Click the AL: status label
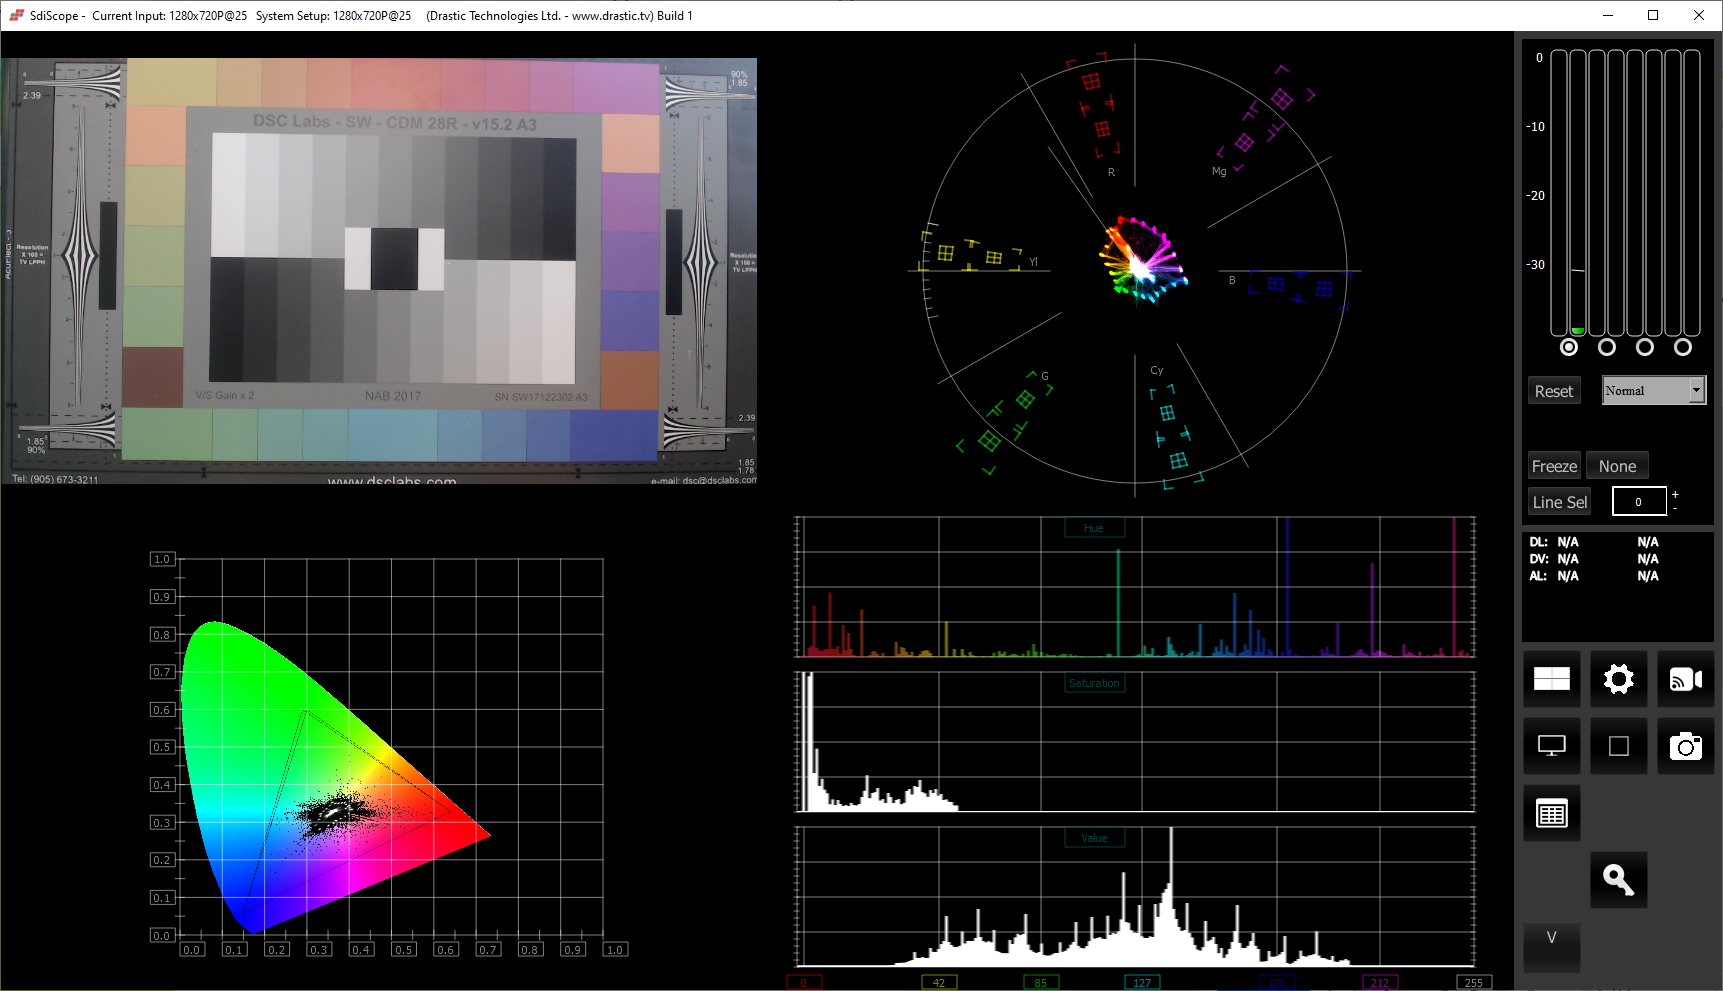The image size is (1723, 991). (x=1538, y=576)
